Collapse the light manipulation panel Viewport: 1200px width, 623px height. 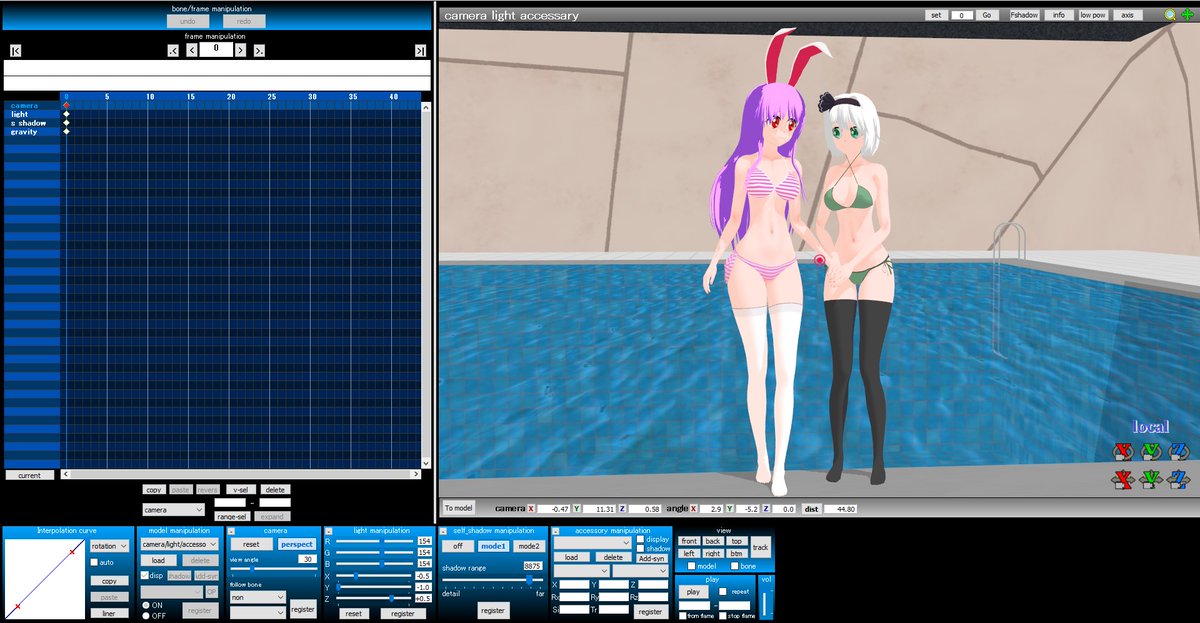tap(328, 531)
